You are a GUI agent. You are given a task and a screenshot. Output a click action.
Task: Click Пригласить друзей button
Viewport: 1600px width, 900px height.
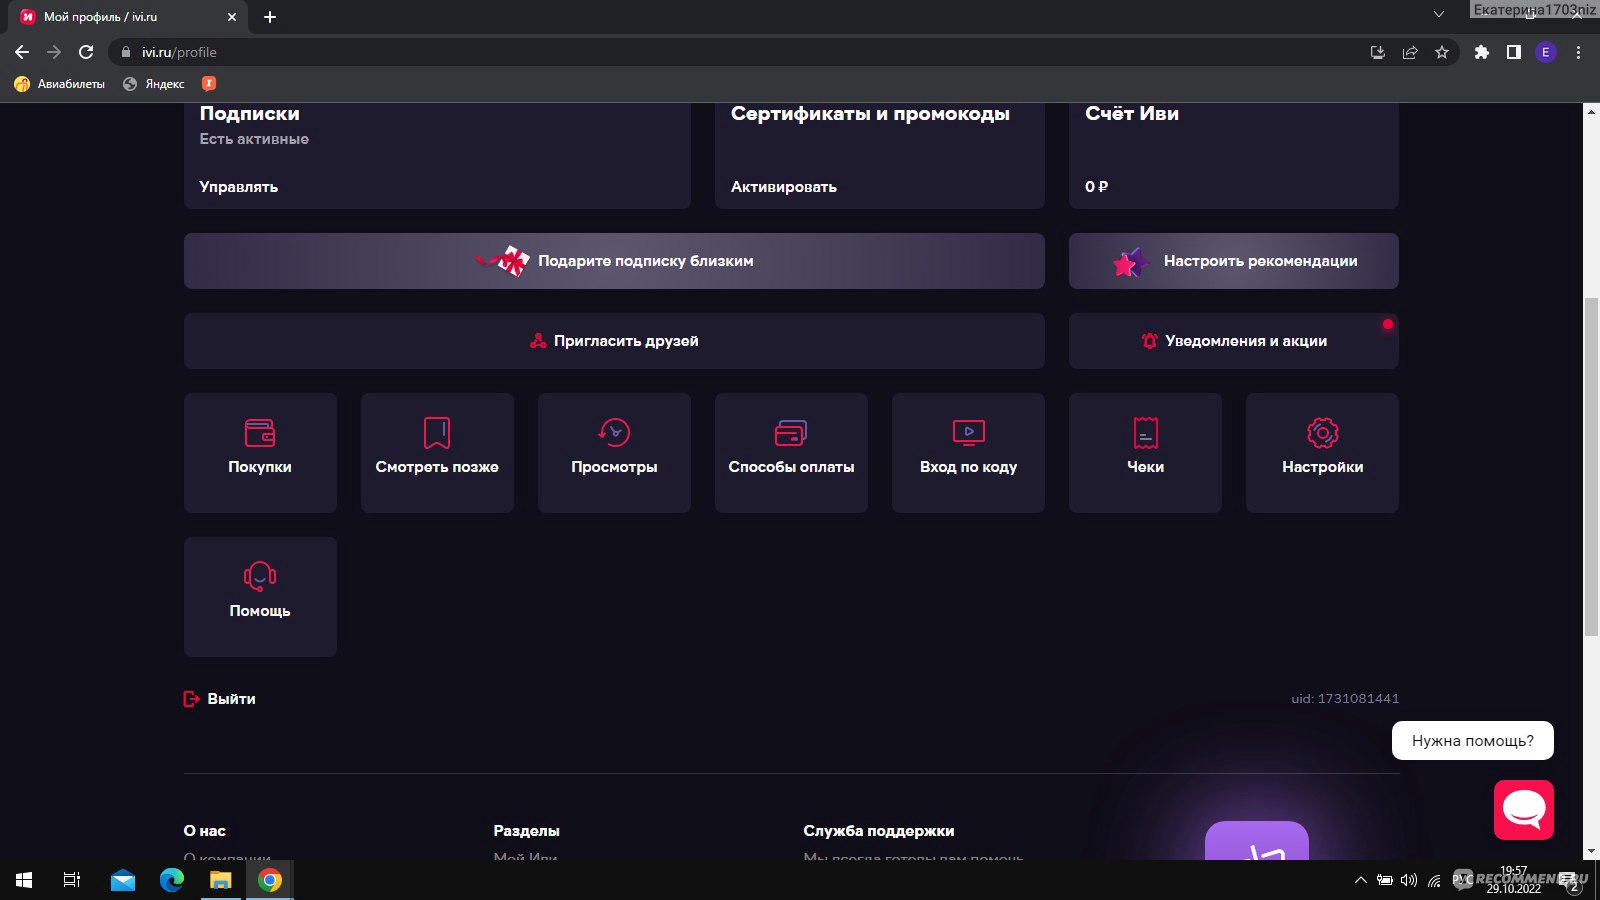(614, 341)
